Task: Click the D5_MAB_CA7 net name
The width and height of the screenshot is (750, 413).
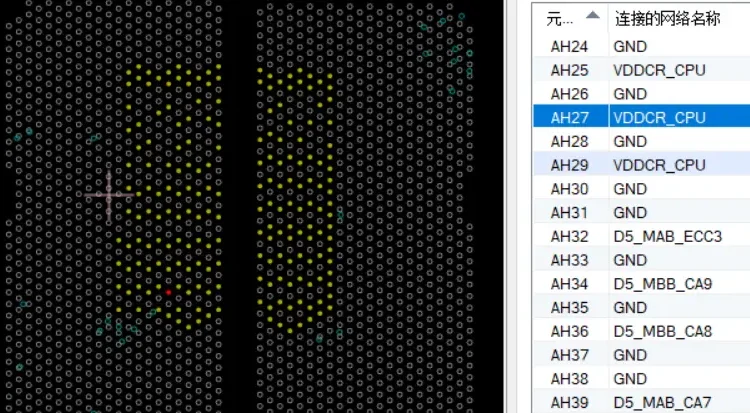Action: click(662, 402)
